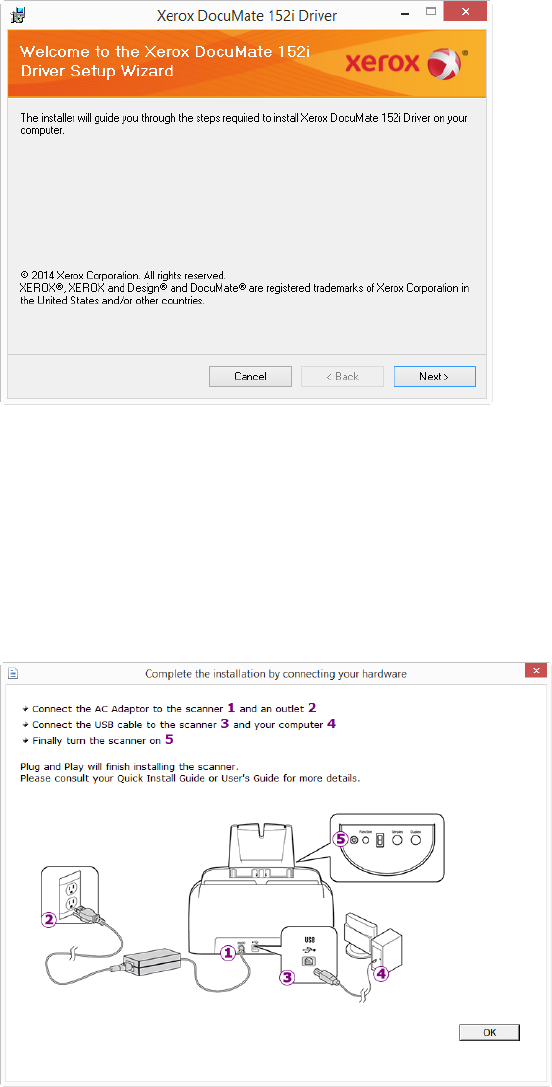This screenshot has height=1087, width=552.
Task: Click the Next button in setup wizard
Action: tap(434, 376)
